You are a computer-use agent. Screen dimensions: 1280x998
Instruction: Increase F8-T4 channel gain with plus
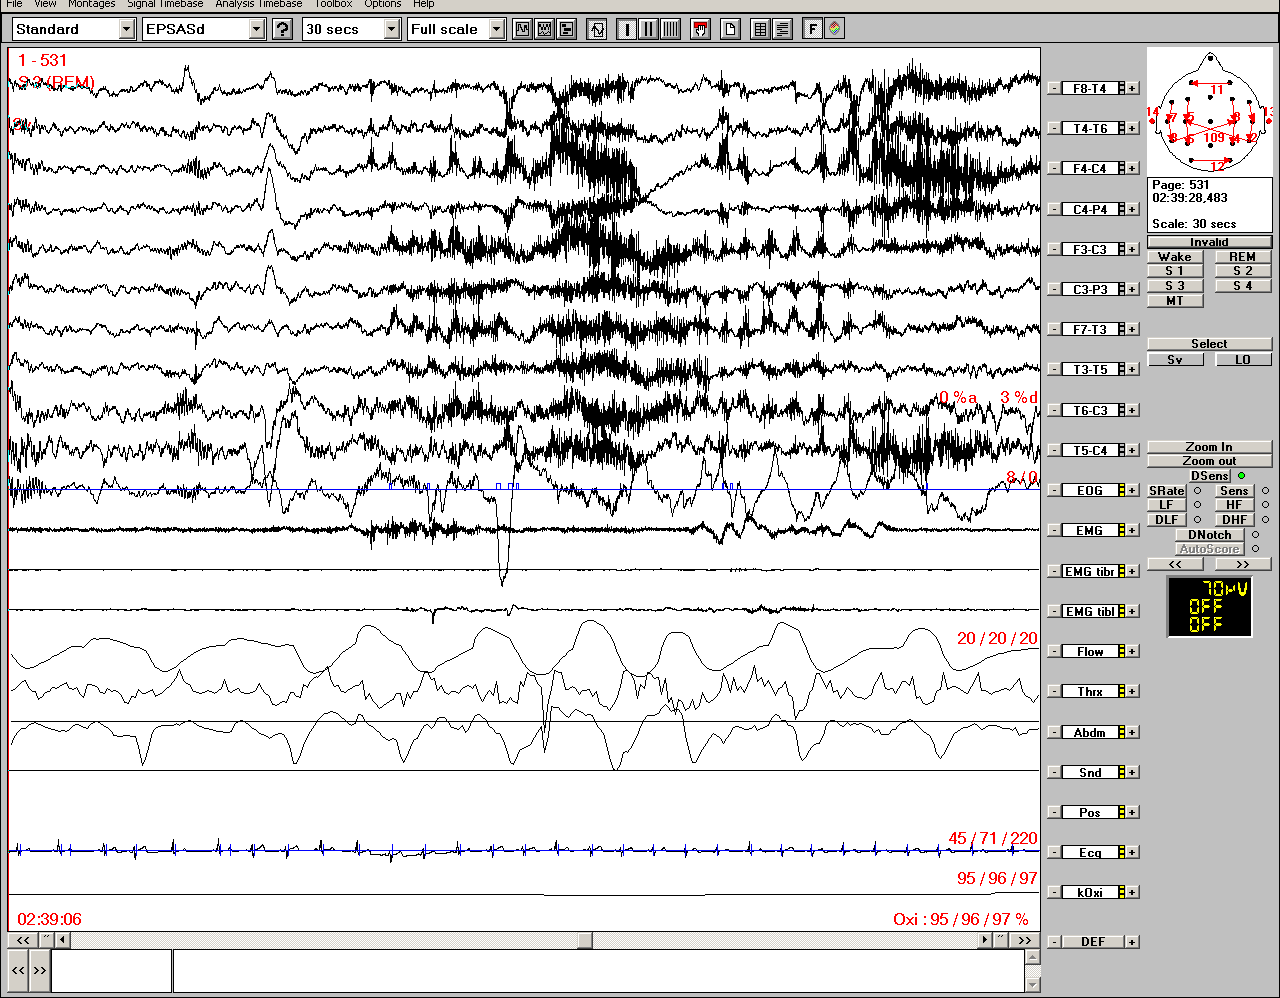pos(1132,89)
